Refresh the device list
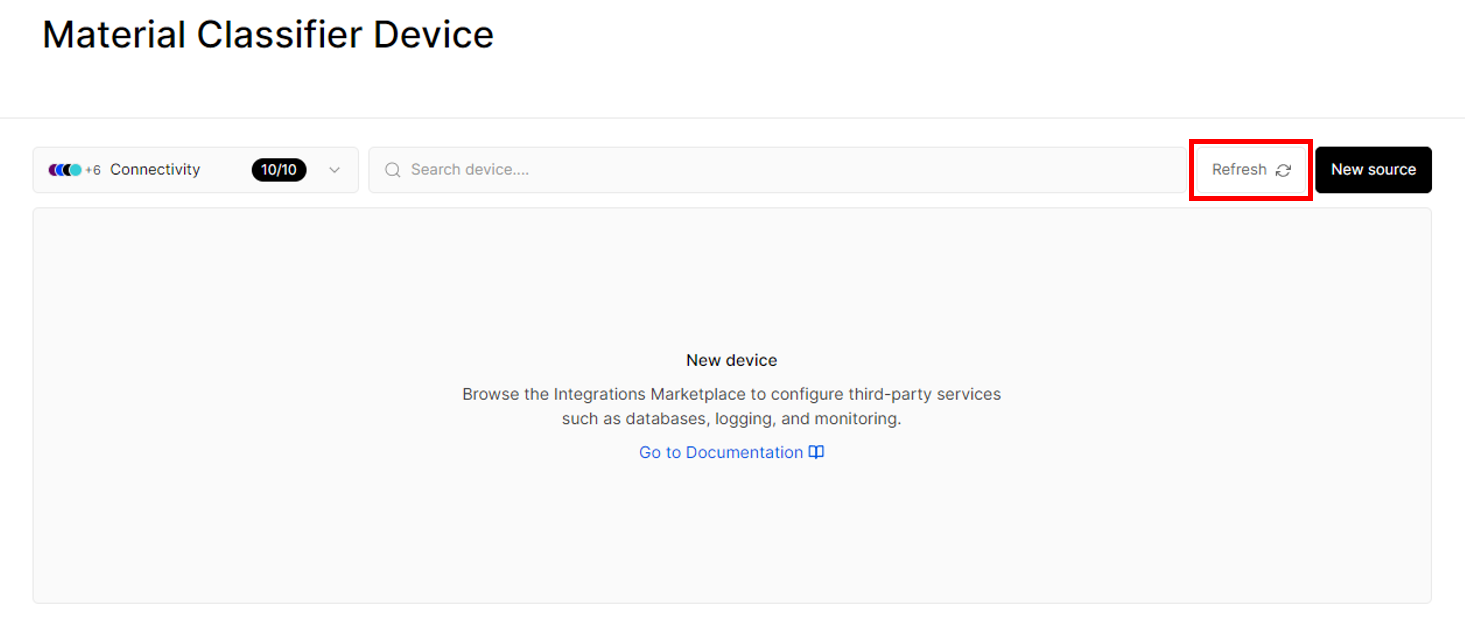 click(1251, 170)
